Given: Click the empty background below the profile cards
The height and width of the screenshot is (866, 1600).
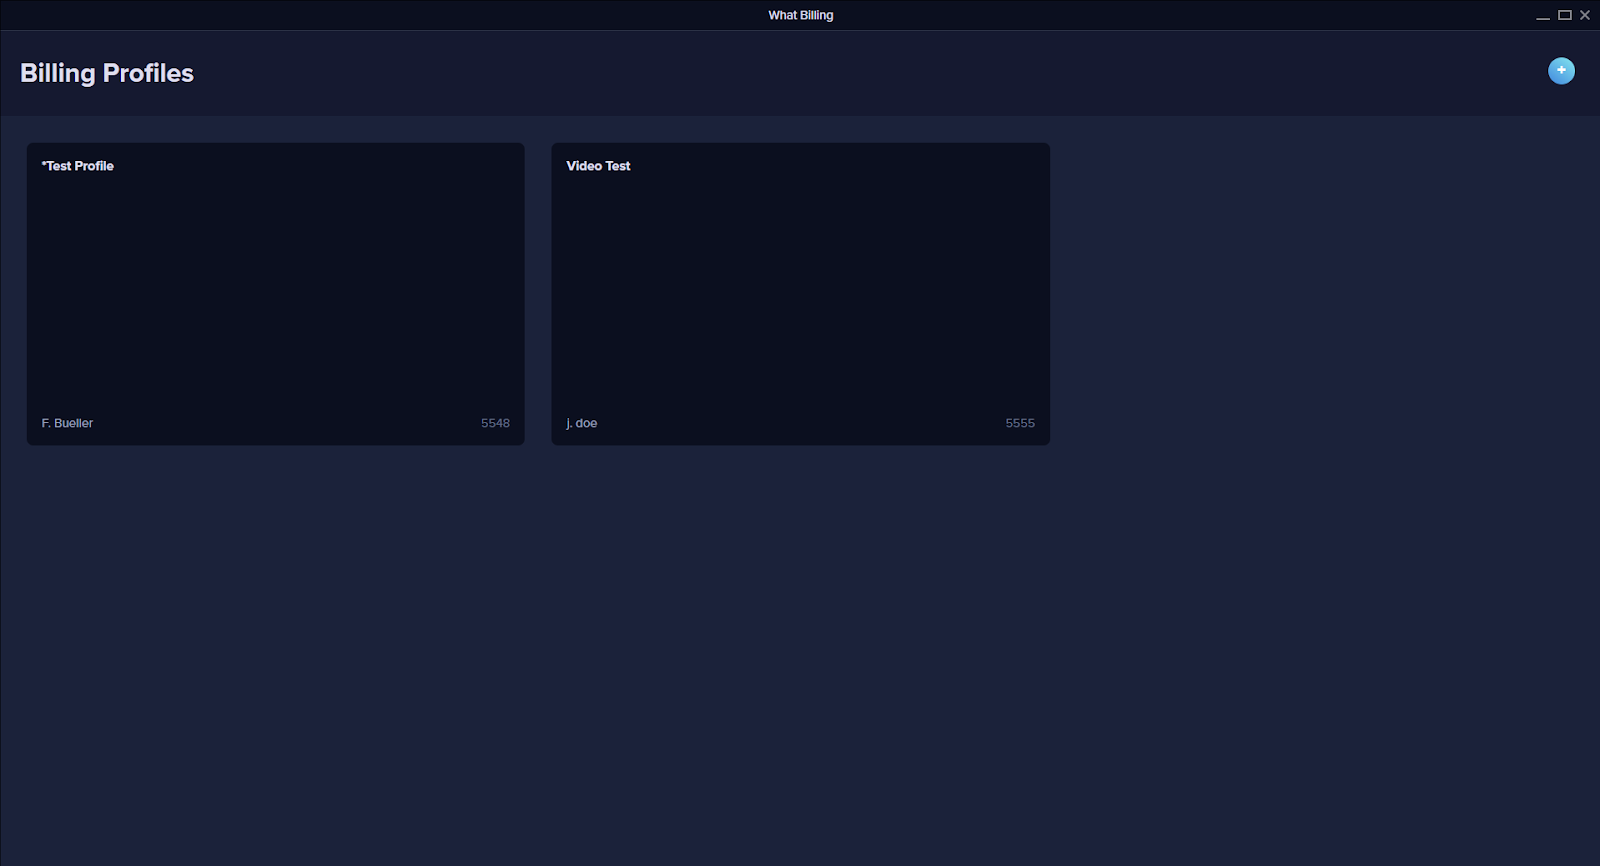Looking at the screenshot, I should coord(800,650).
